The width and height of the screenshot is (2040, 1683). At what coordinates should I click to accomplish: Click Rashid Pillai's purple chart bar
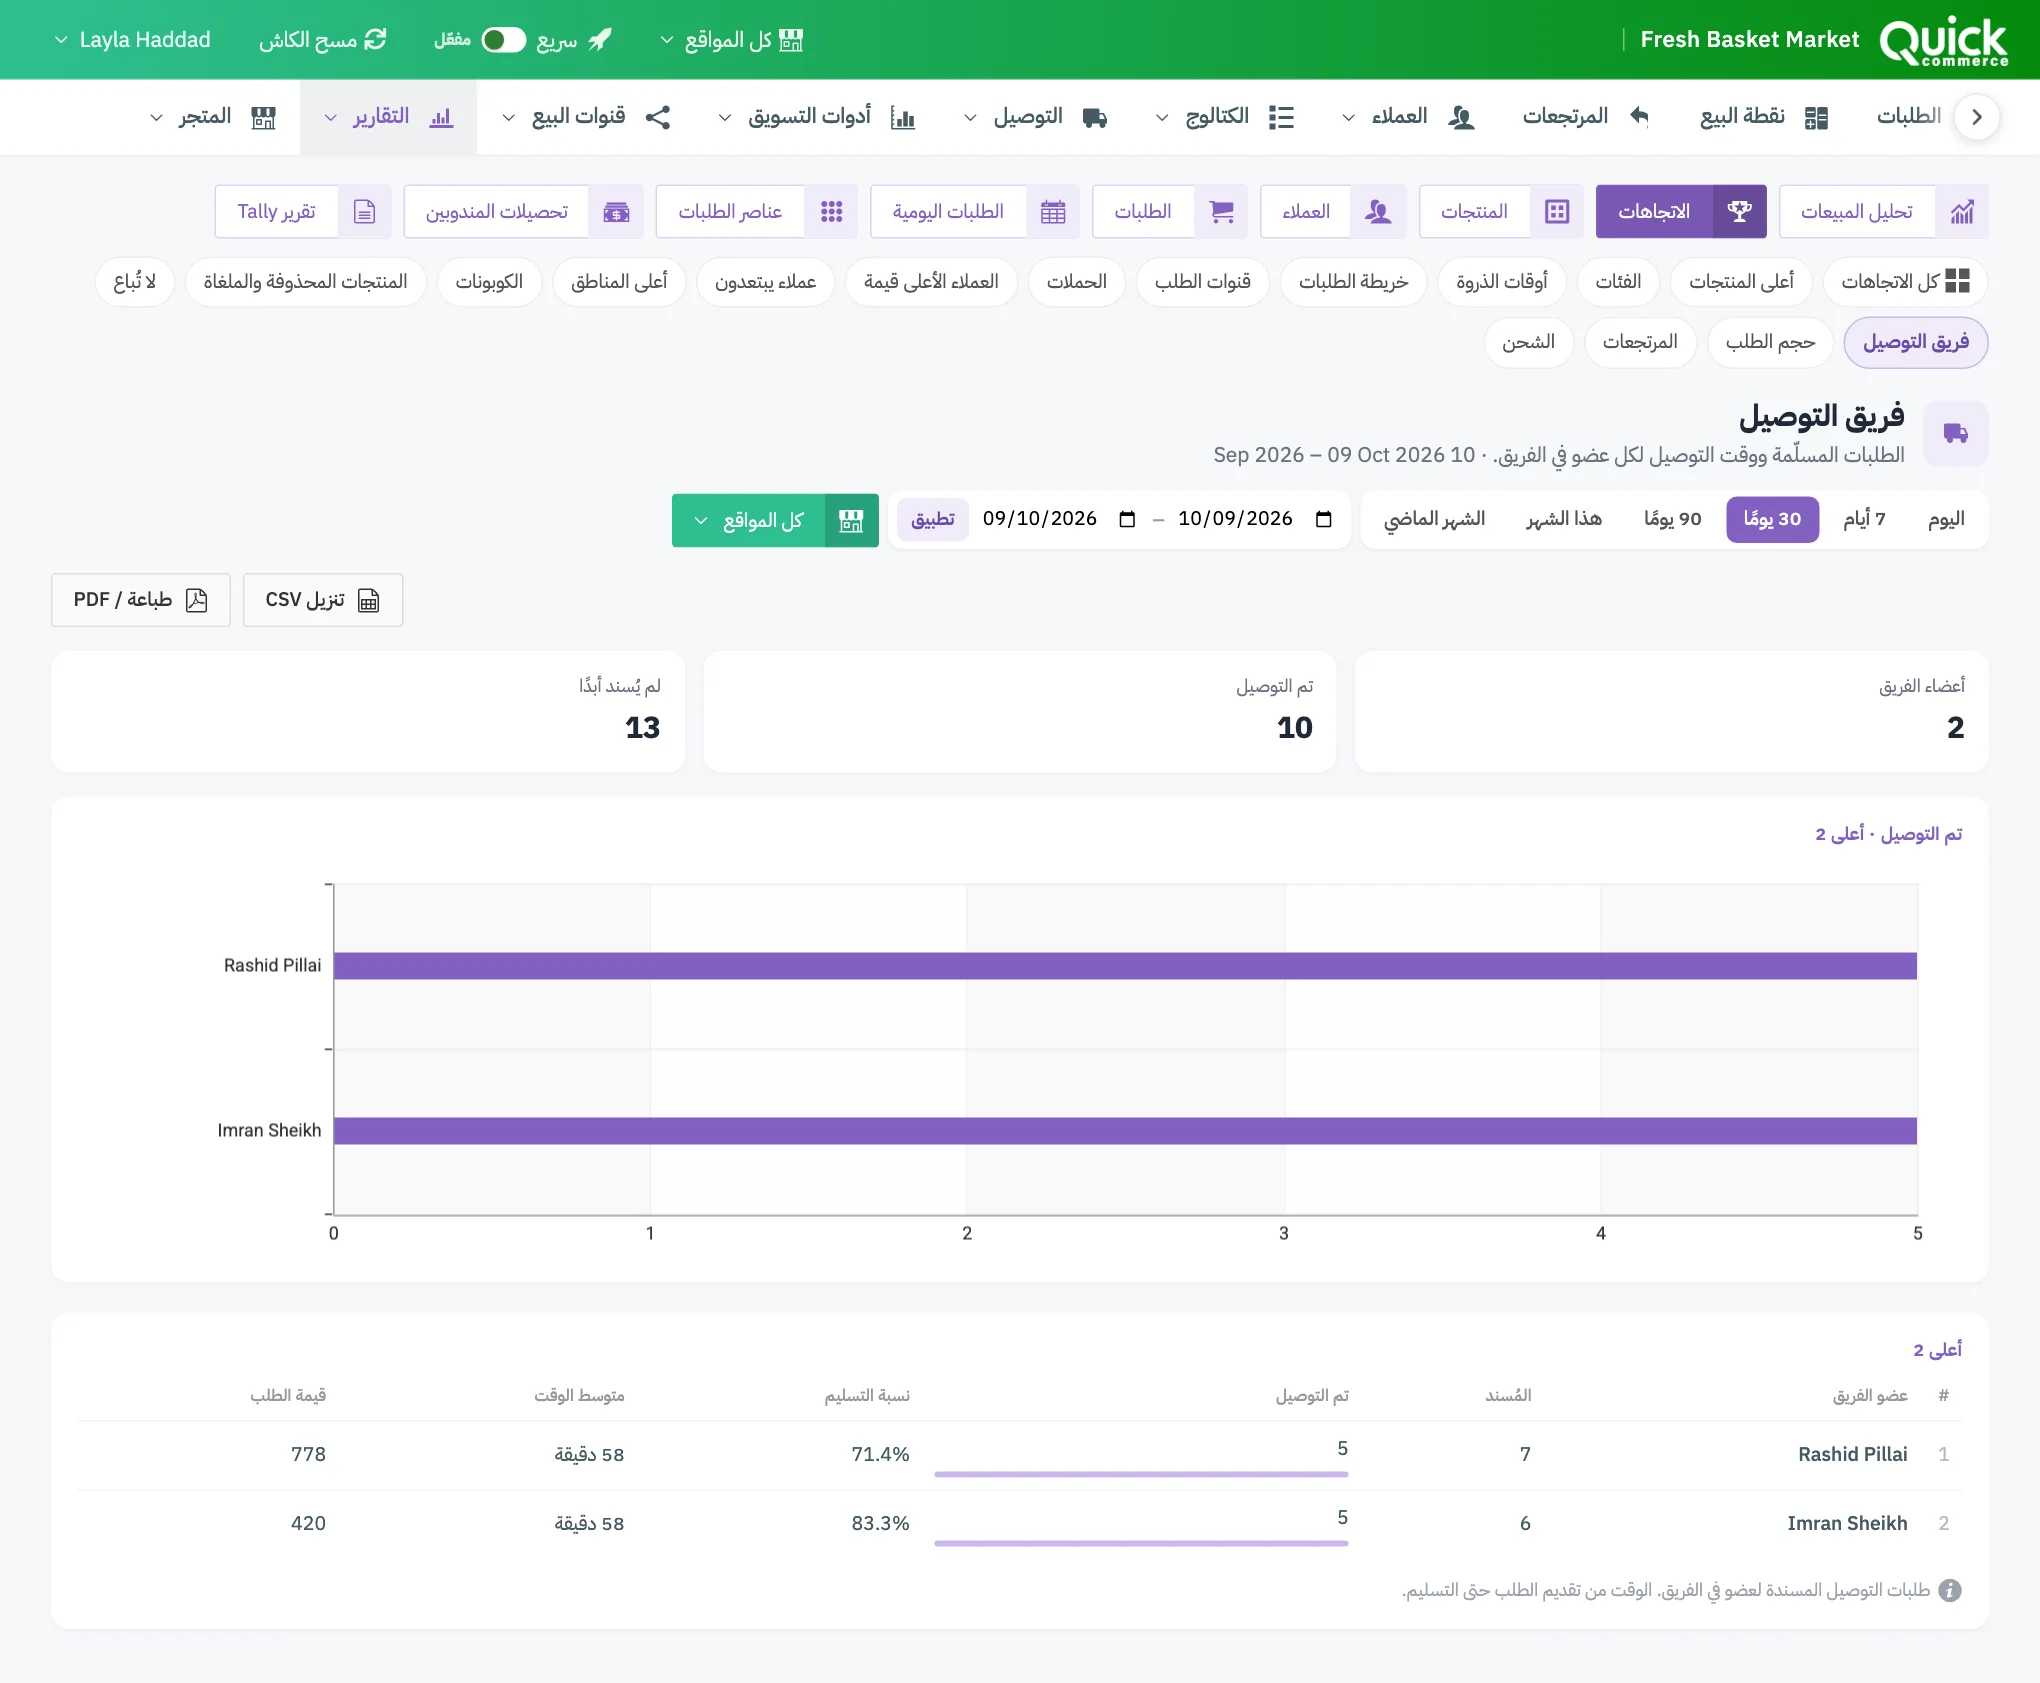(x=1125, y=966)
